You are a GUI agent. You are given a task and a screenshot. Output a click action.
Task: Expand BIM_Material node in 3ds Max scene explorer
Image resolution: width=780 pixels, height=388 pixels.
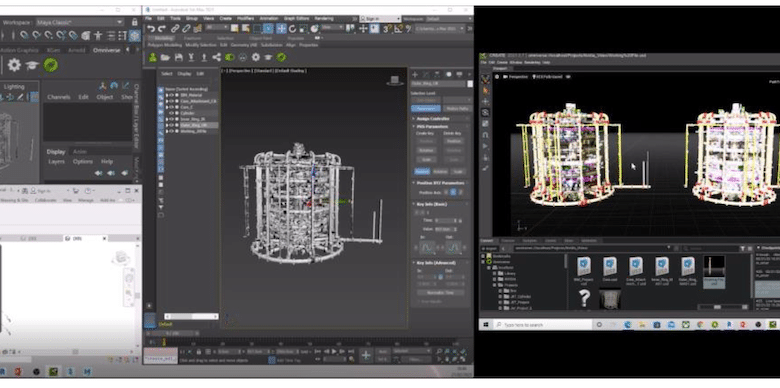coord(167,95)
